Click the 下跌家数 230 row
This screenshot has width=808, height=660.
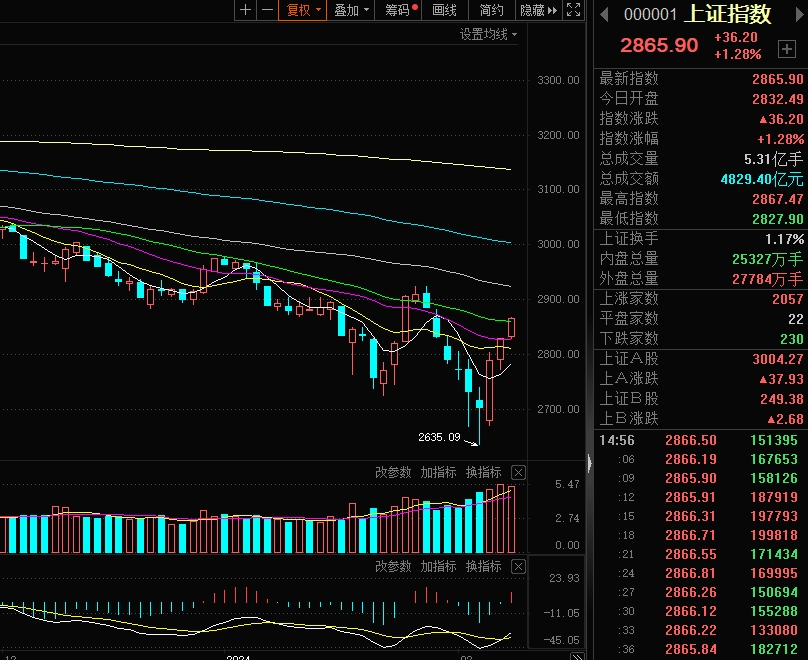701,339
